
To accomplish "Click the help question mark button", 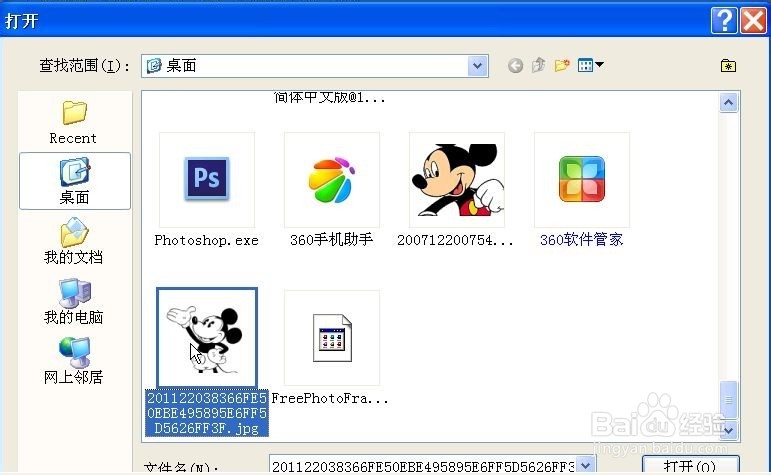I will [724, 21].
